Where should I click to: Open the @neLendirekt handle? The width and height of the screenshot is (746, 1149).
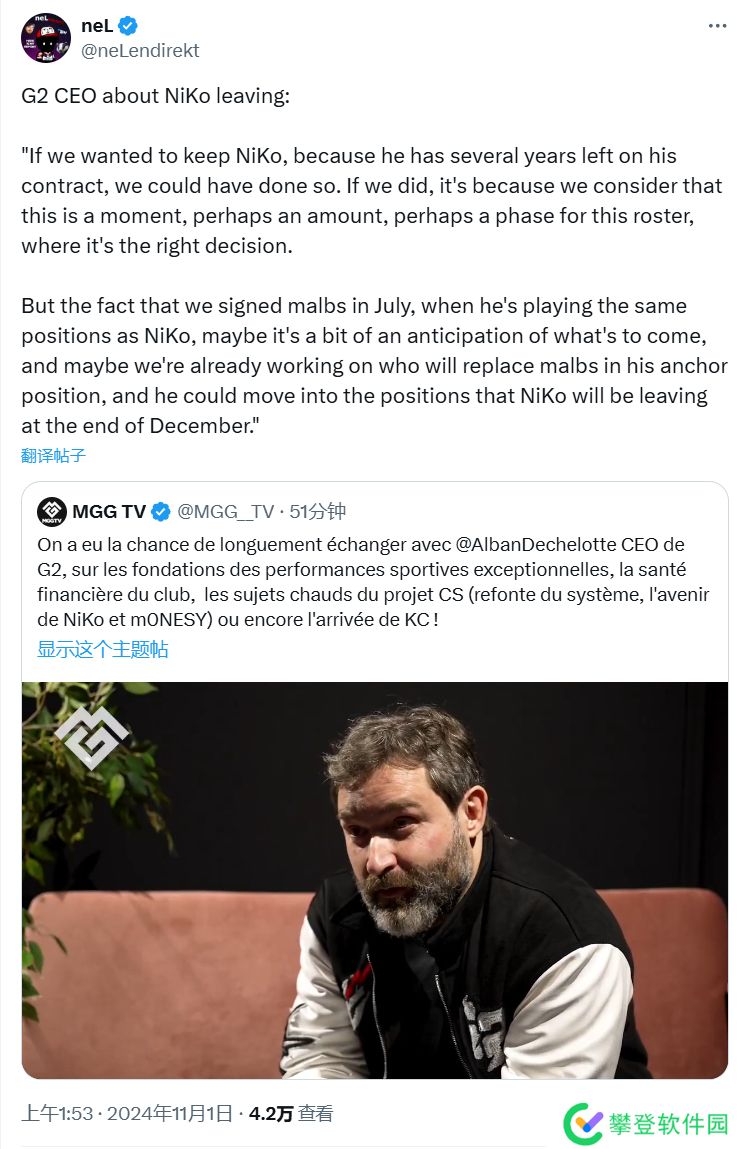click(x=140, y=50)
